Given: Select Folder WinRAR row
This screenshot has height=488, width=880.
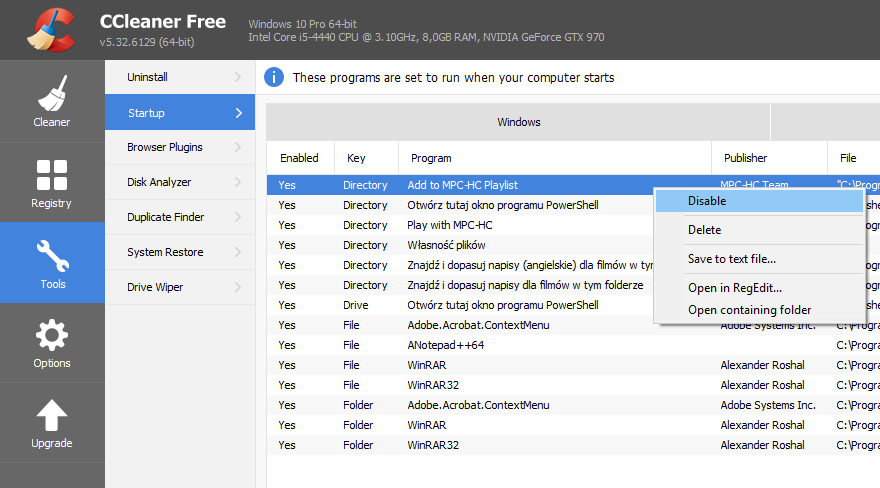Looking at the screenshot, I should pos(574,425).
